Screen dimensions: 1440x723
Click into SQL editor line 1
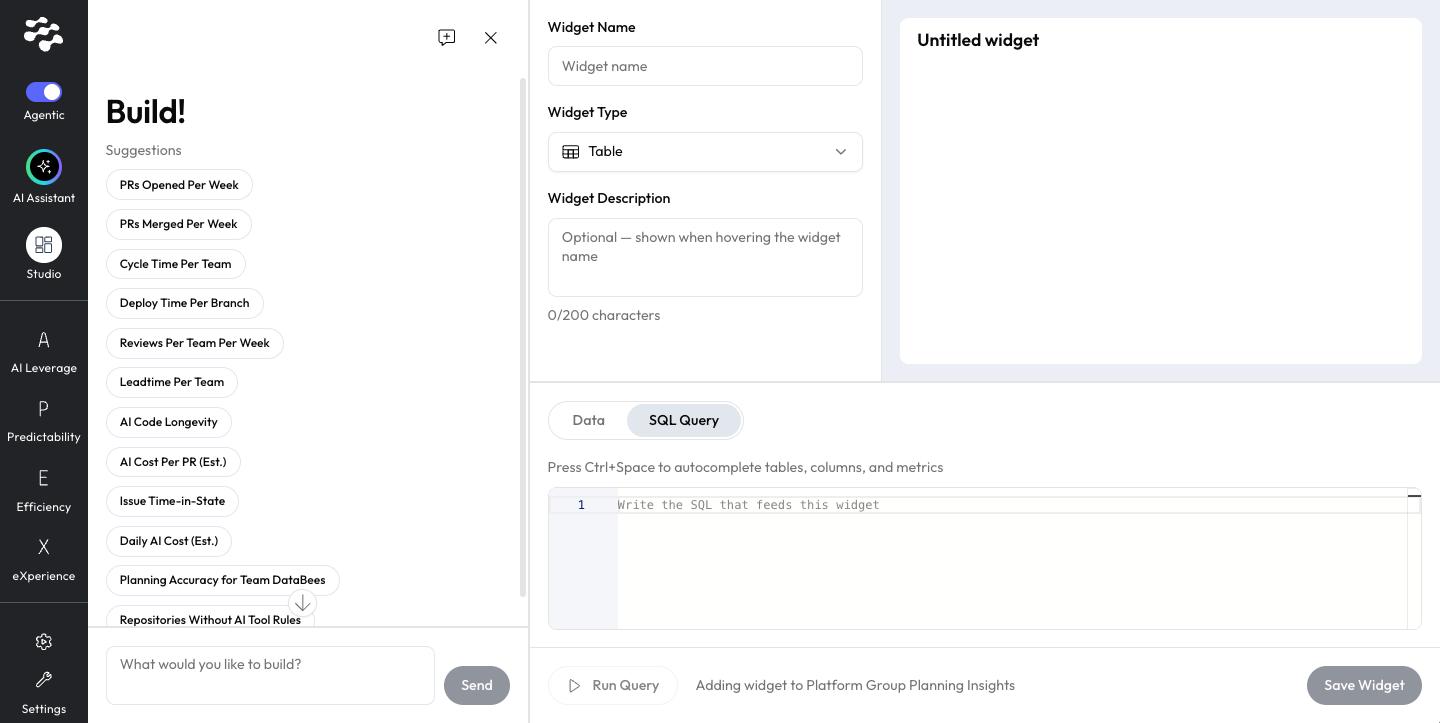pos(1010,505)
